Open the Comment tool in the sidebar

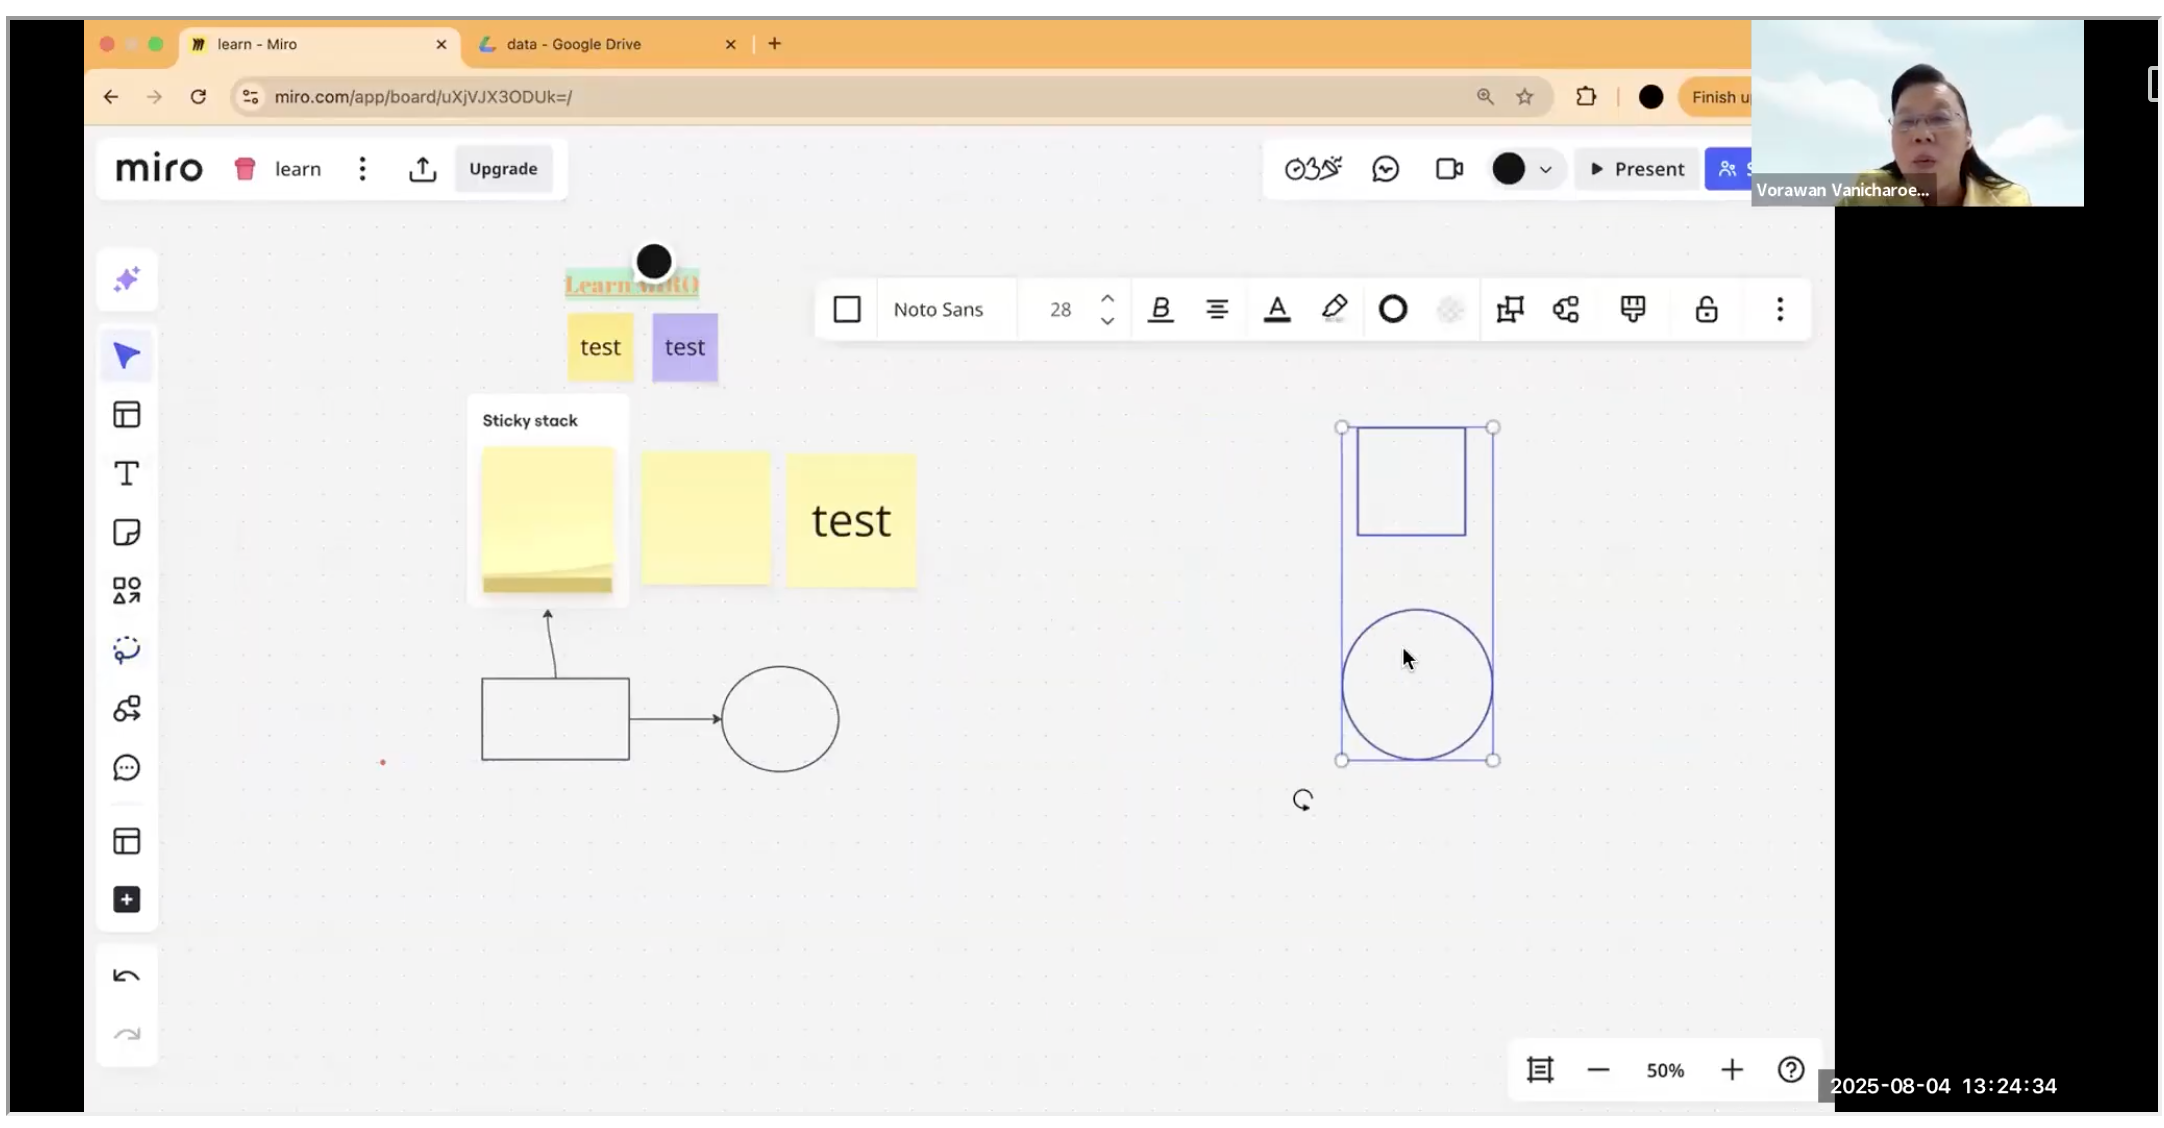click(127, 768)
